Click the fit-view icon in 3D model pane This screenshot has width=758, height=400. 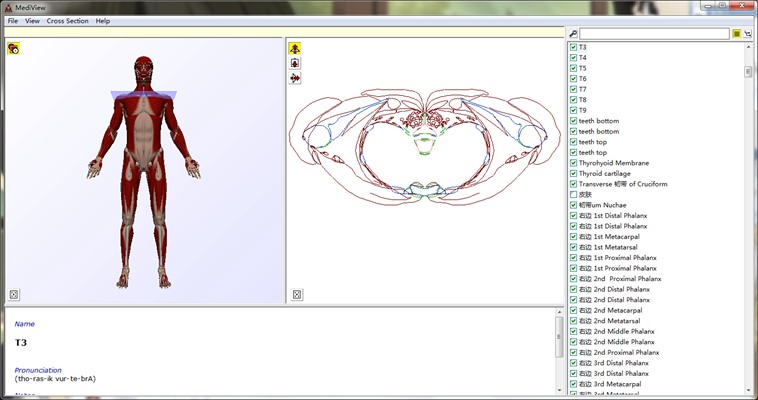pos(14,294)
